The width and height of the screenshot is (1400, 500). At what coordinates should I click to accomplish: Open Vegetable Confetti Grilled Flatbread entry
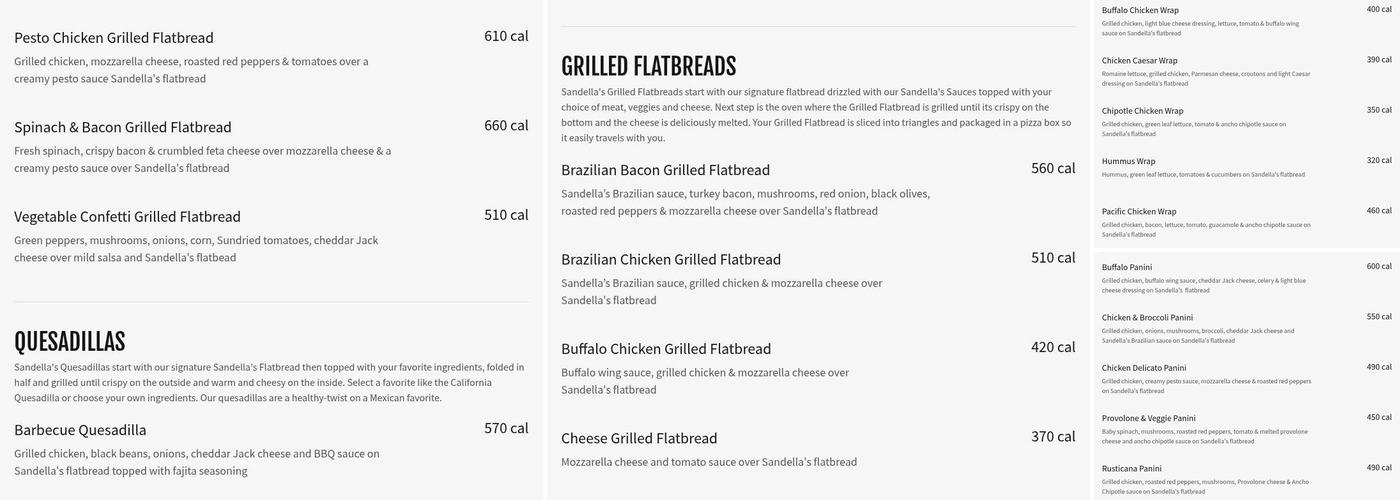pos(127,217)
